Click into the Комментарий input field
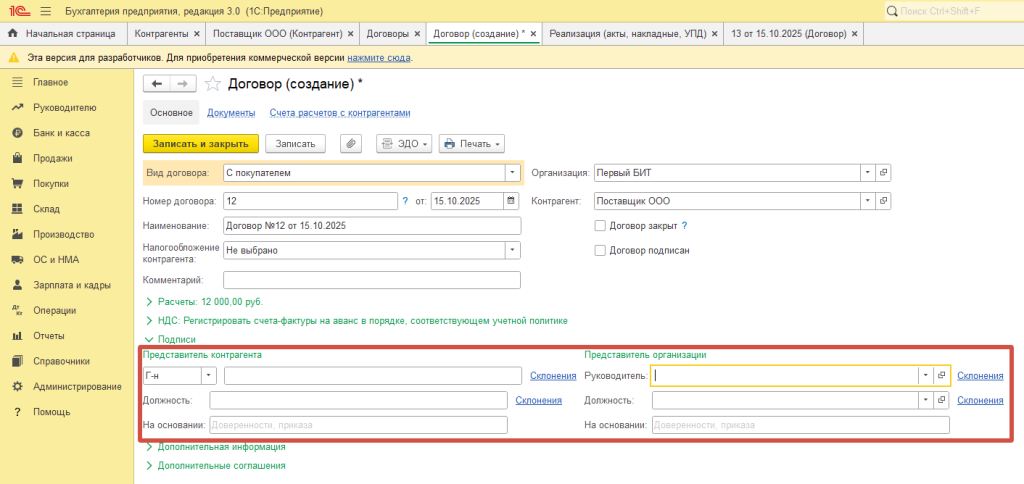 click(371, 280)
